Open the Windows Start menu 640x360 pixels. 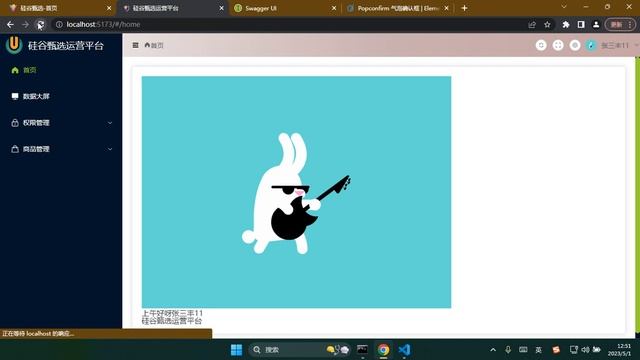[x=236, y=350]
